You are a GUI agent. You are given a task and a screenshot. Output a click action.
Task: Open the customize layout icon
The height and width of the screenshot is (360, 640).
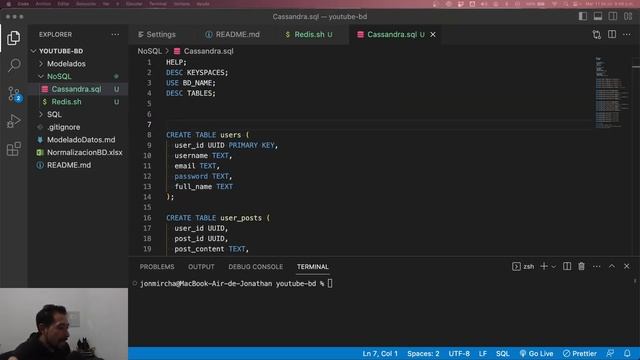coord(628,16)
